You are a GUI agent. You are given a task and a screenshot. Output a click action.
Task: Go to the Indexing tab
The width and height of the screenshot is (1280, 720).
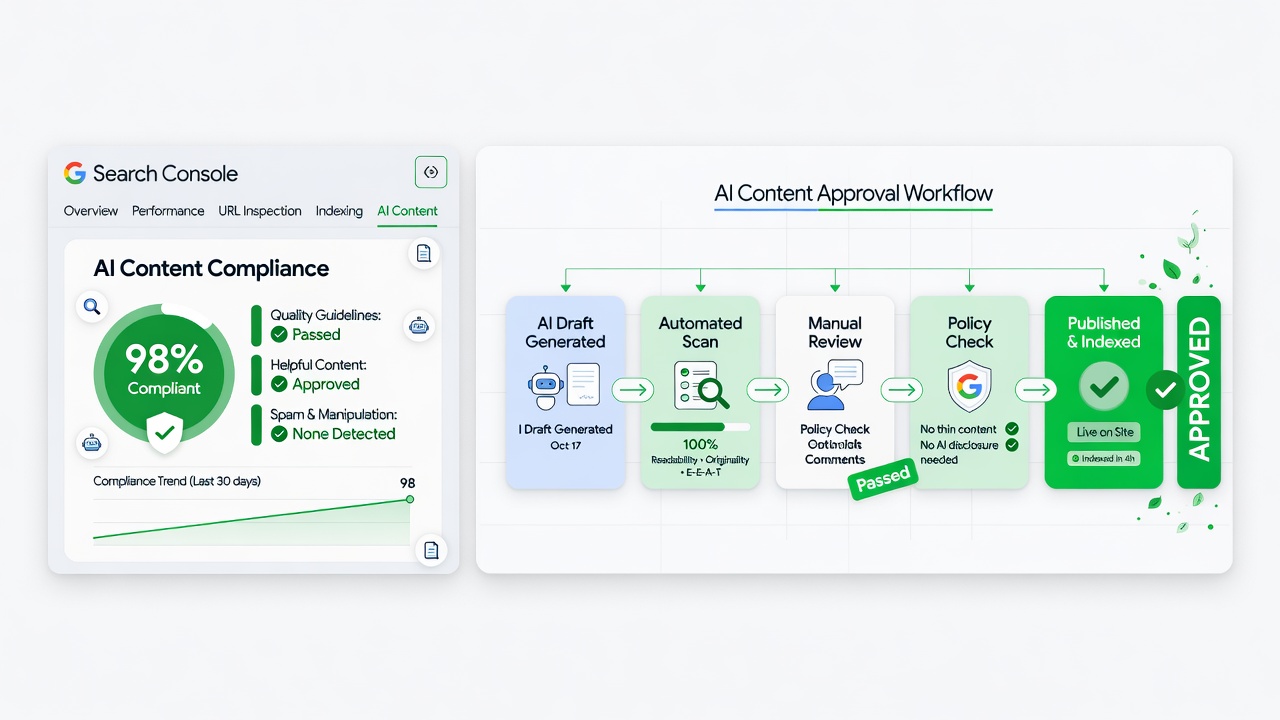(x=339, y=211)
